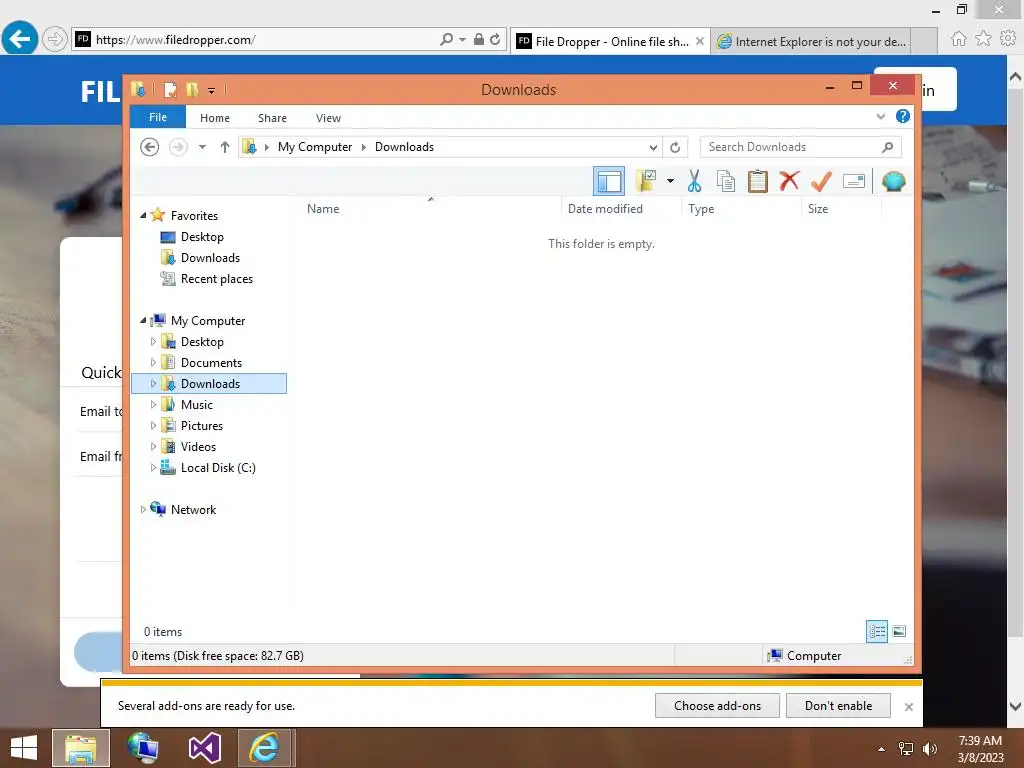Select Pictures folder in tree
This screenshot has height=768, width=1024.
point(202,425)
